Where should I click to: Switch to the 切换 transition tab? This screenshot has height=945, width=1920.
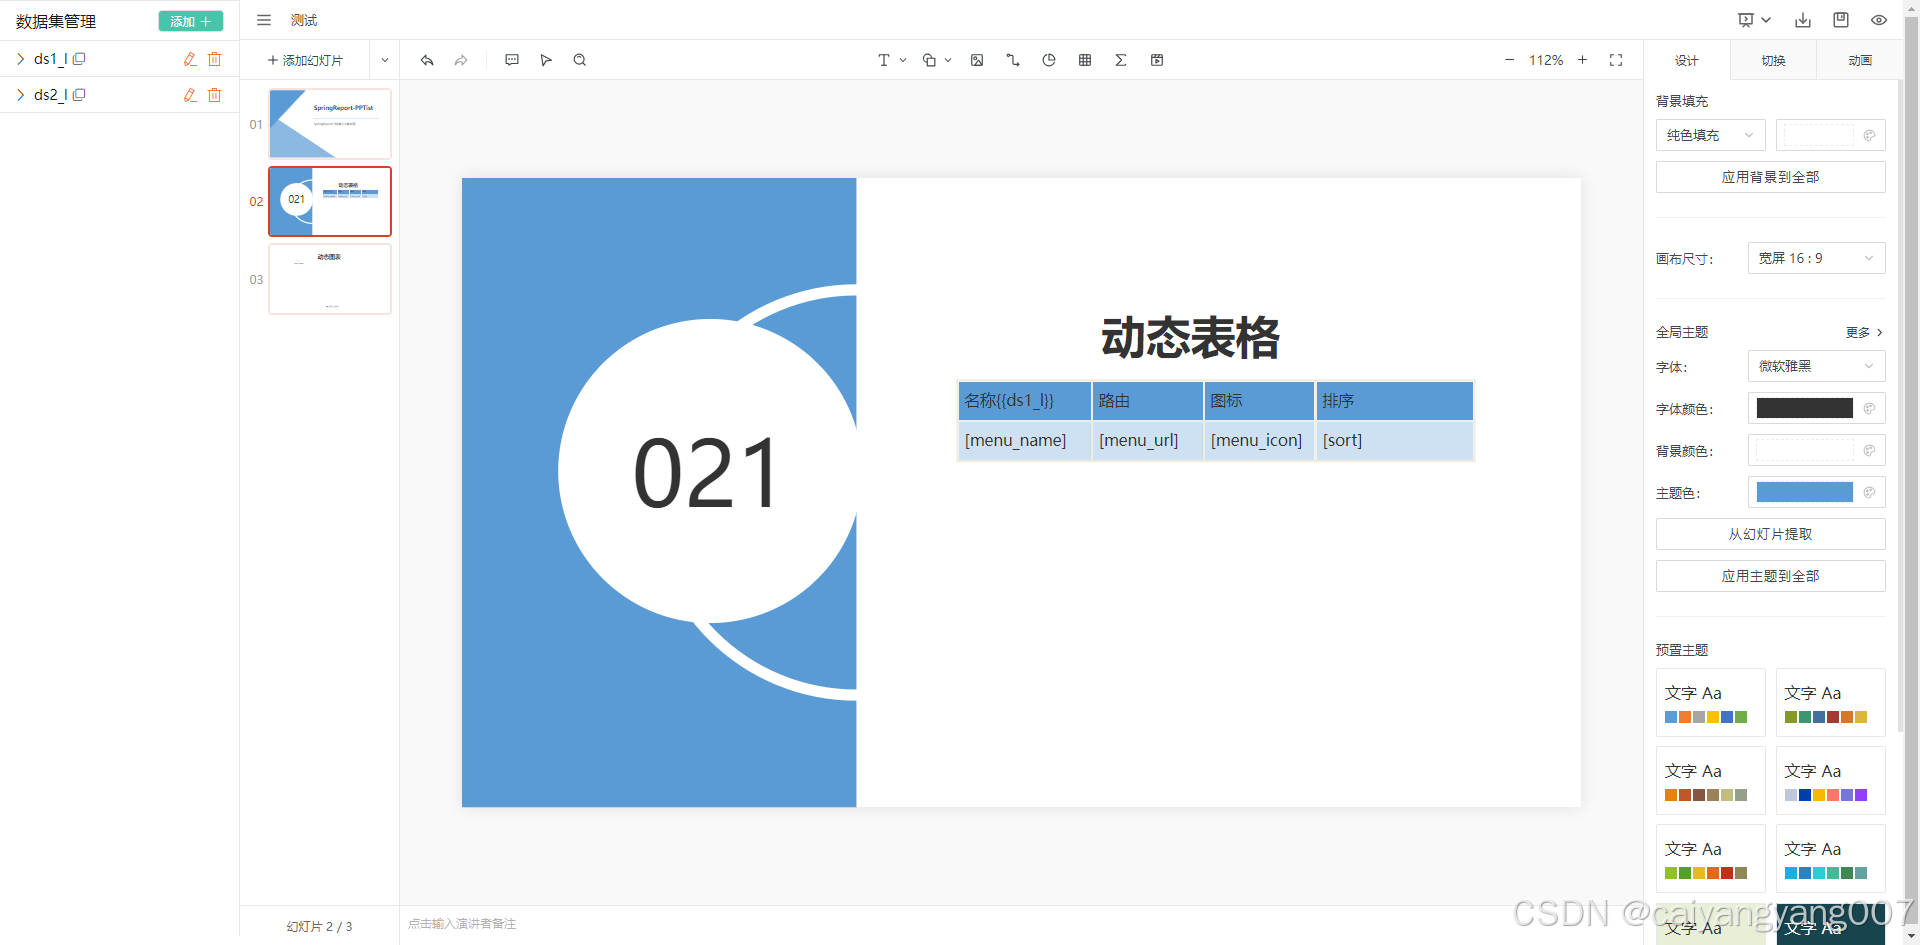(x=1773, y=60)
